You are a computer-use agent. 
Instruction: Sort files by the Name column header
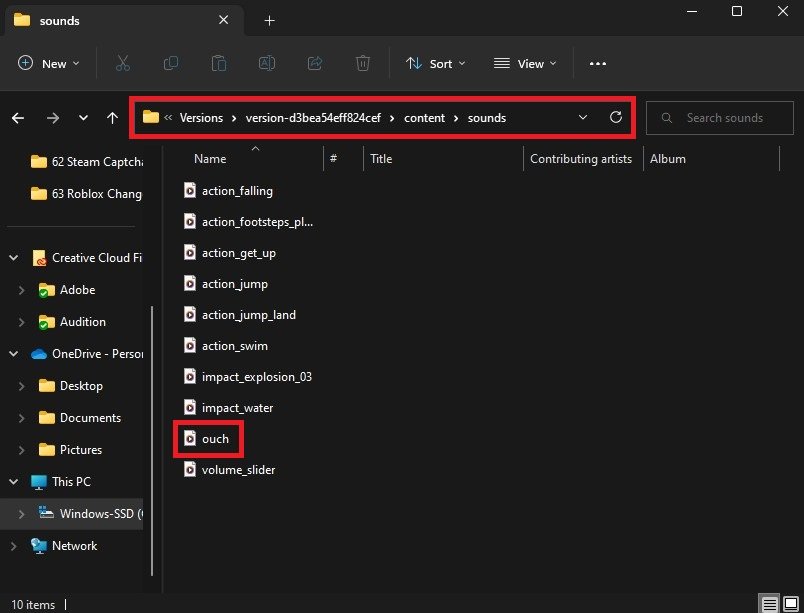click(x=210, y=159)
